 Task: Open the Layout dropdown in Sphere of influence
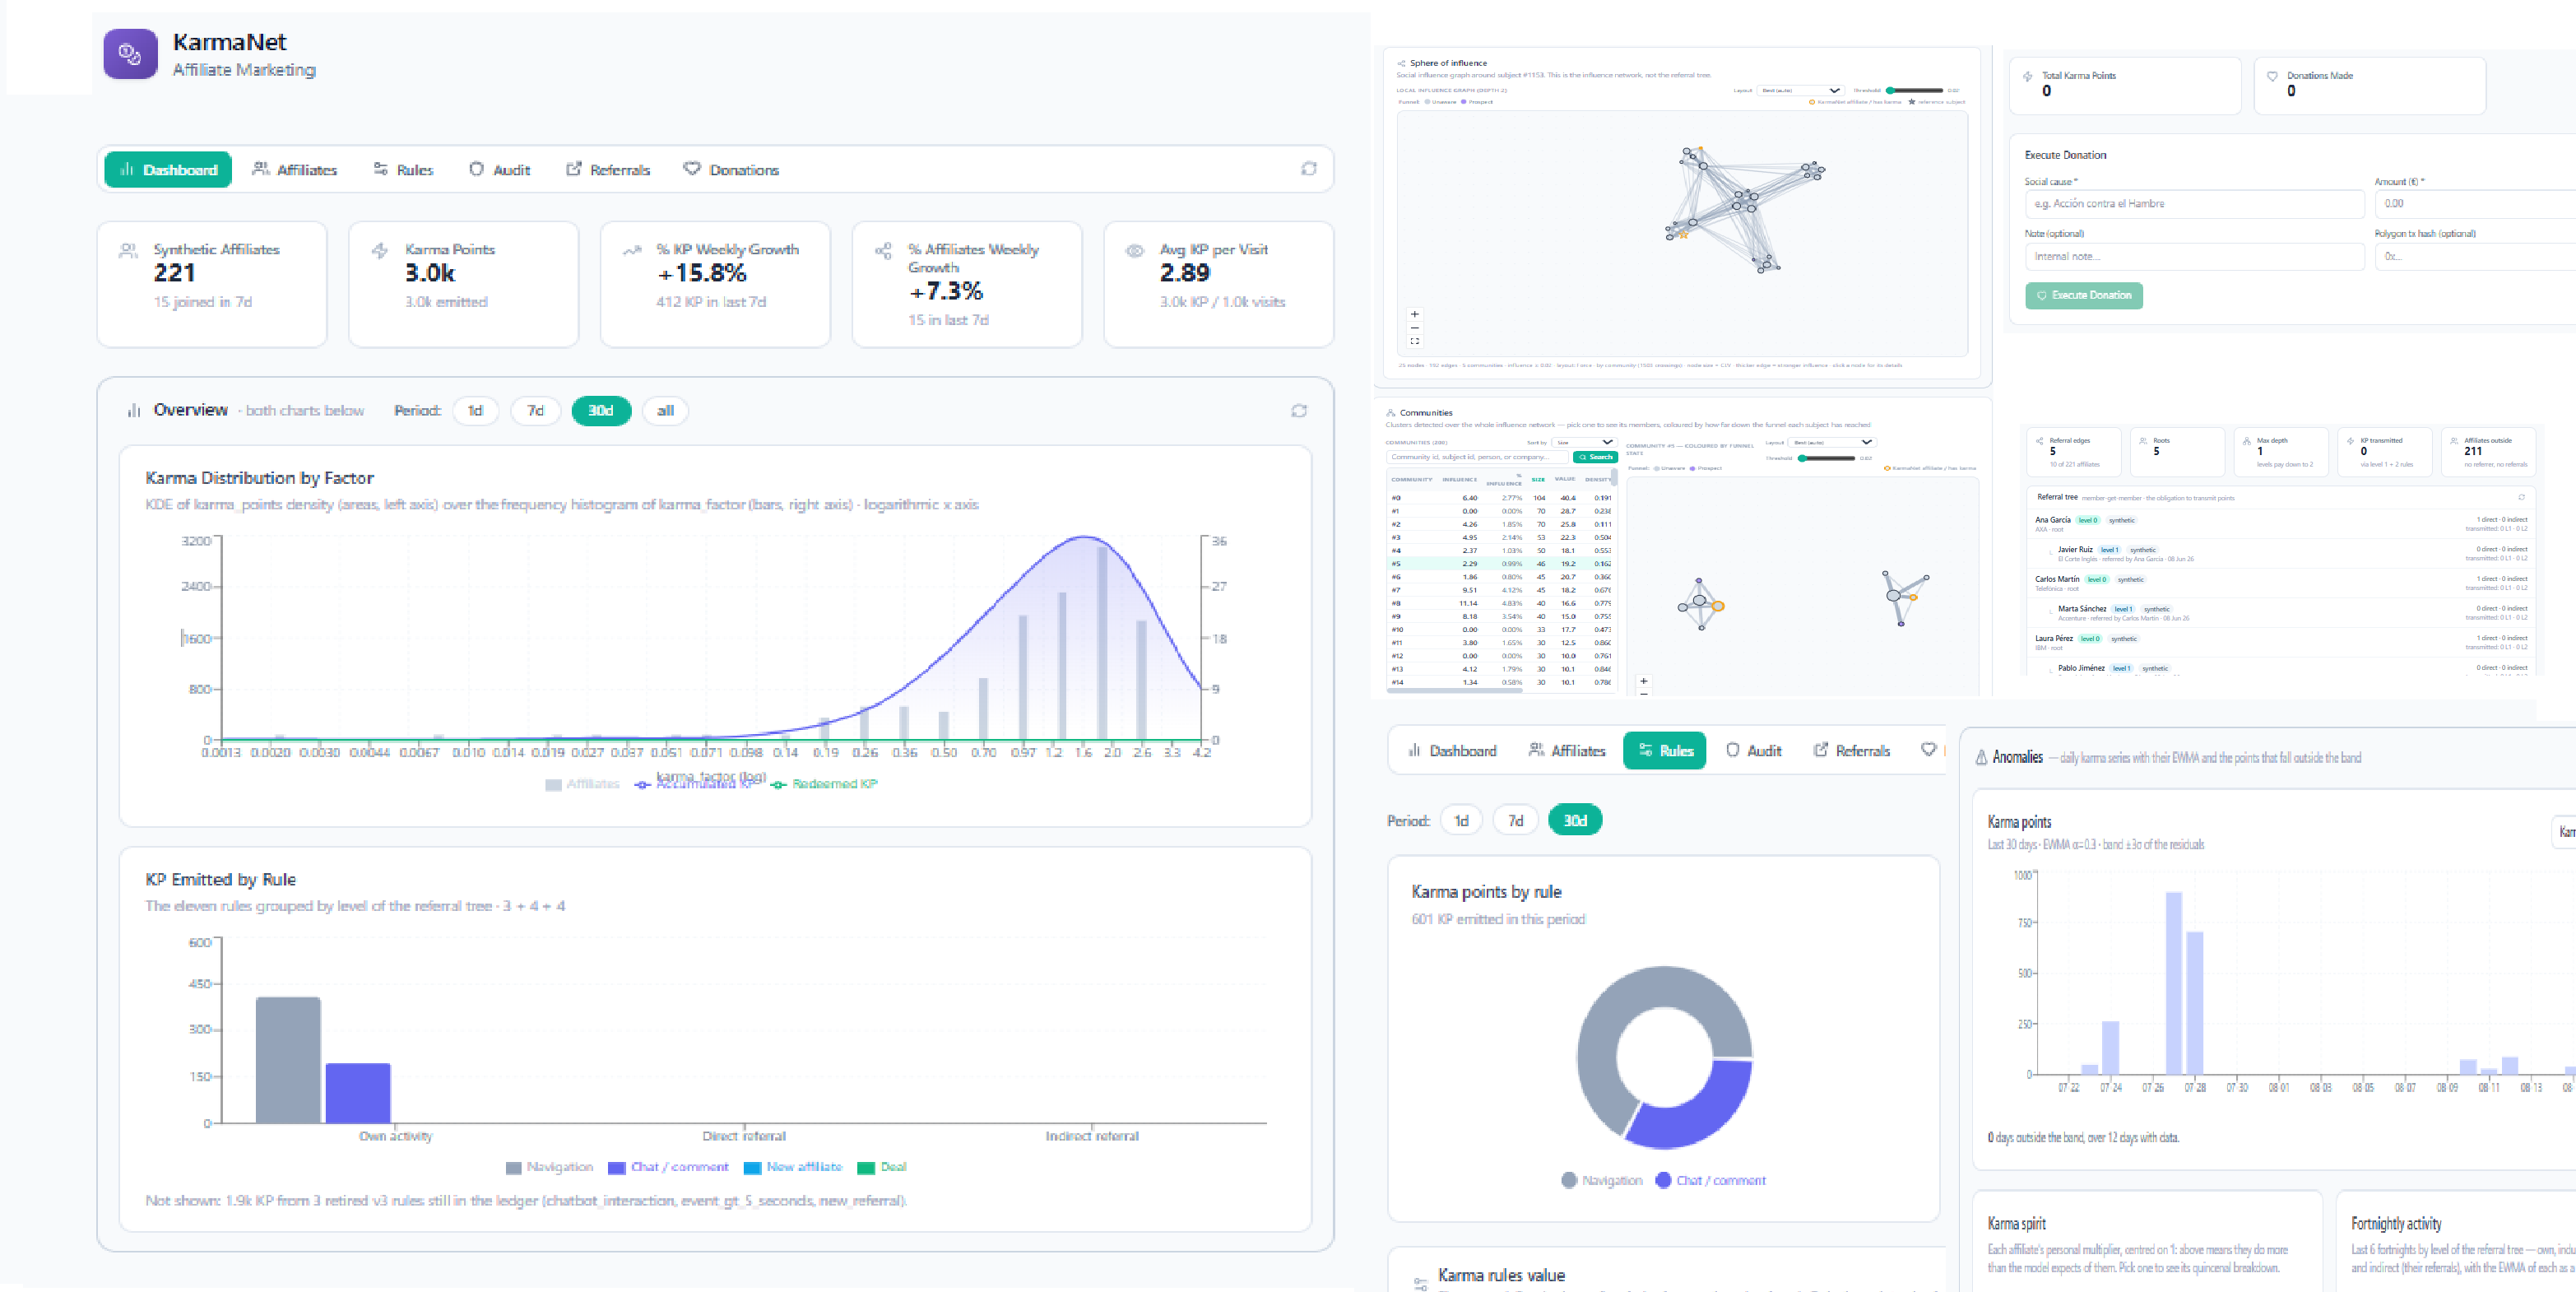pyautogui.click(x=1799, y=90)
